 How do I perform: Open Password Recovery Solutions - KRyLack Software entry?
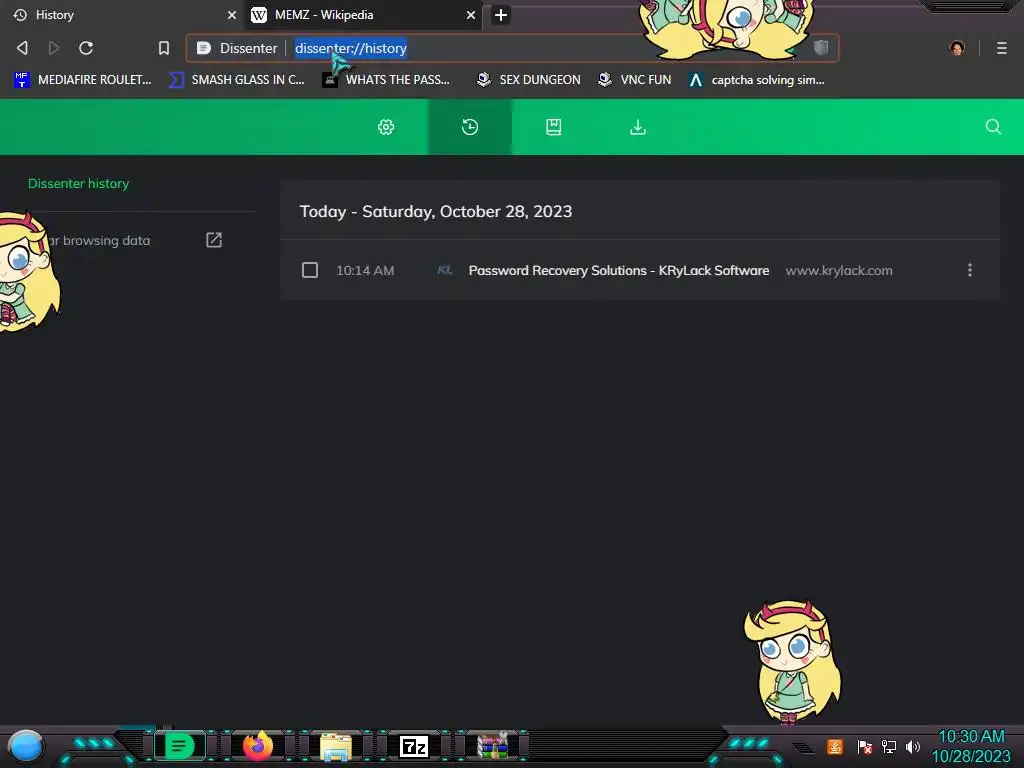[x=618, y=270]
